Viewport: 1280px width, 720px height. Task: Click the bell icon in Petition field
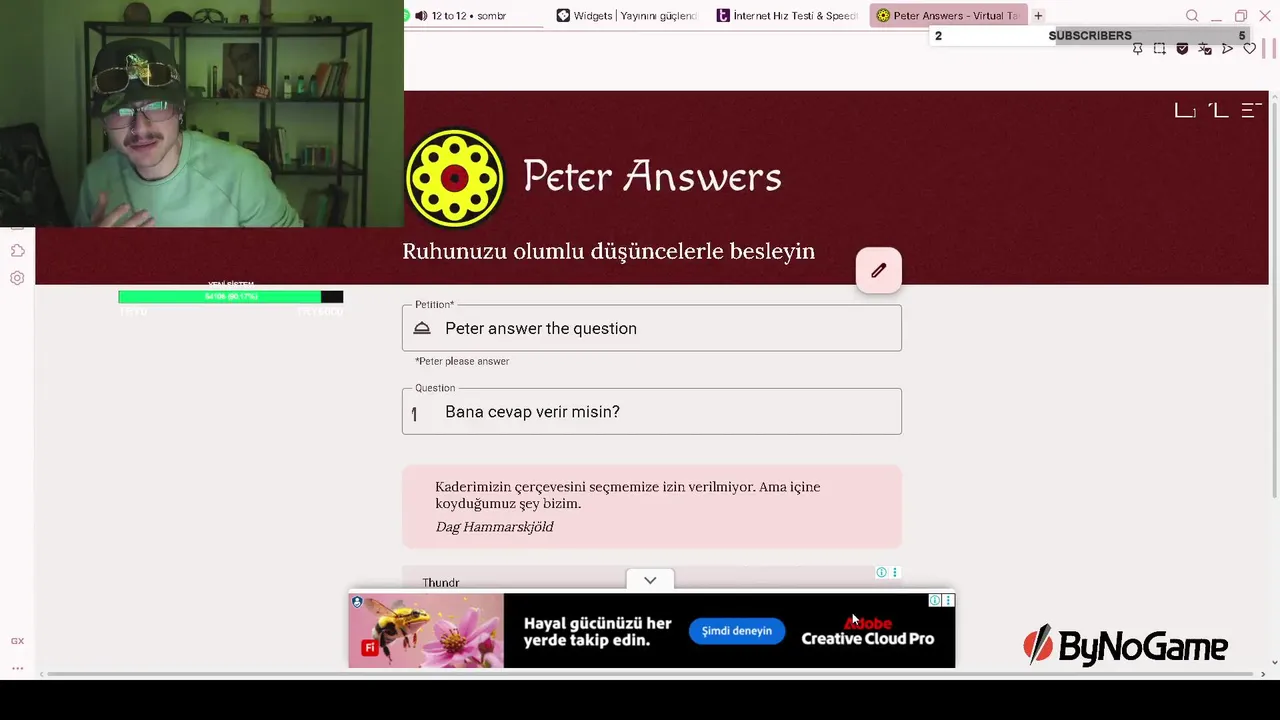pyautogui.click(x=422, y=328)
